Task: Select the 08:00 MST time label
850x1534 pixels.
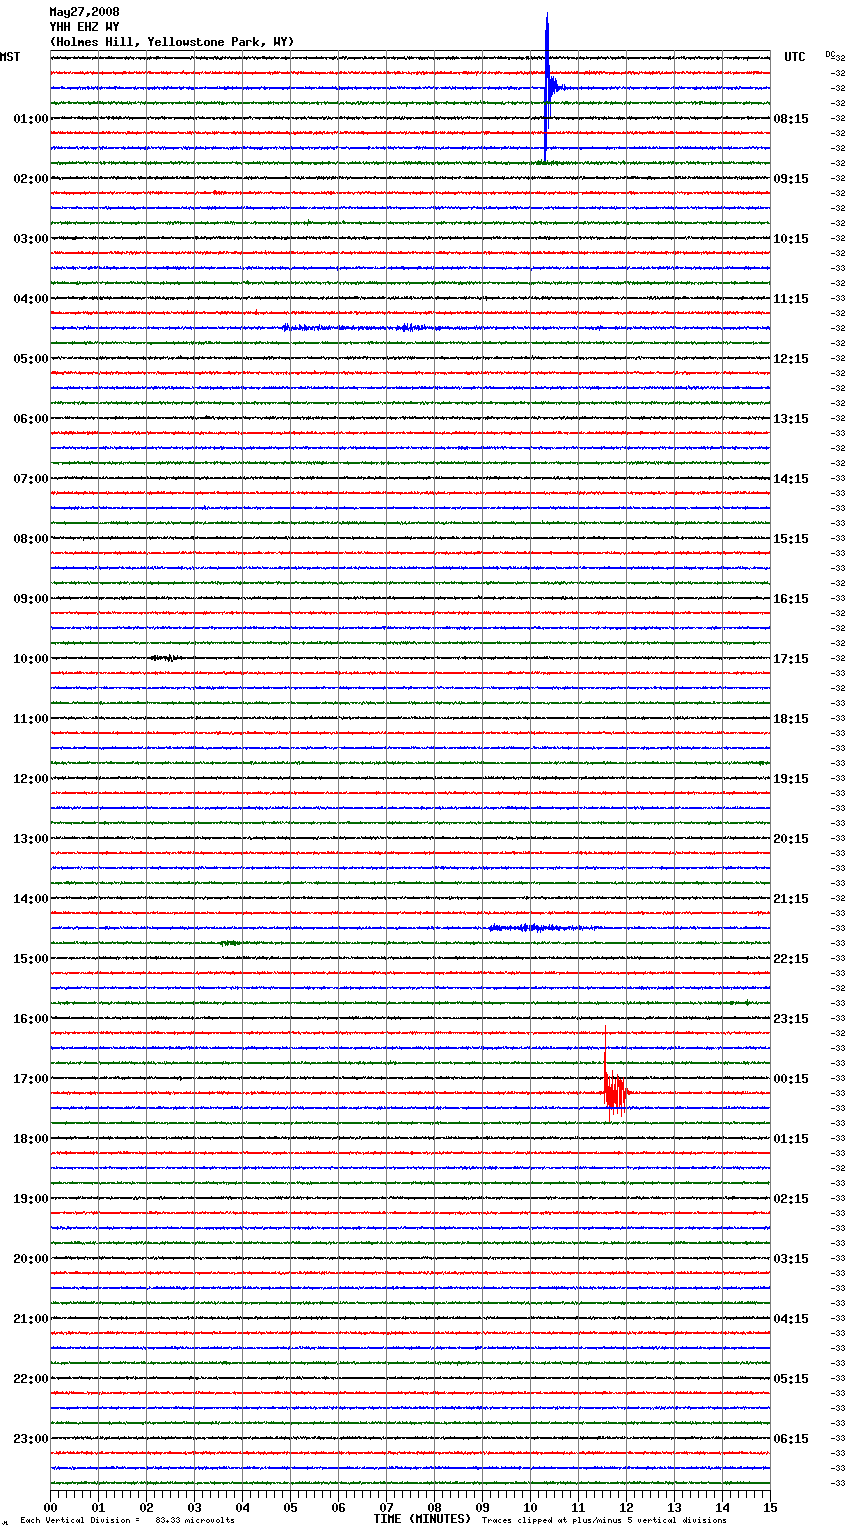Action: point(31,539)
